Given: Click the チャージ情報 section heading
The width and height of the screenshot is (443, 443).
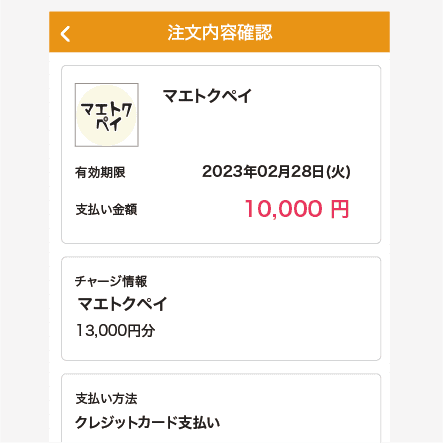Looking at the screenshot, I should pyautogui.click(x=111, y=281).
